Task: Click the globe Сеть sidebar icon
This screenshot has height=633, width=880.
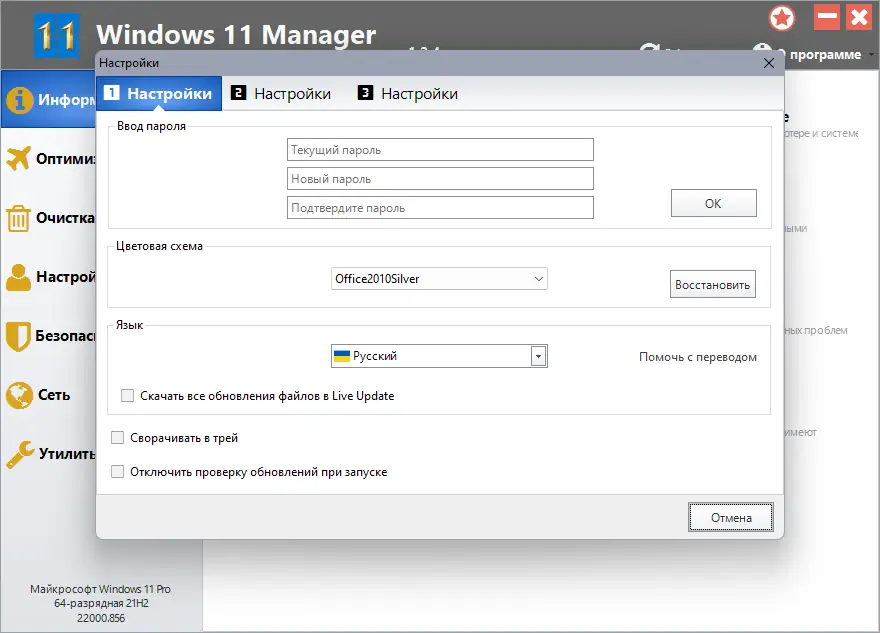Action: [x=19, y=395]
